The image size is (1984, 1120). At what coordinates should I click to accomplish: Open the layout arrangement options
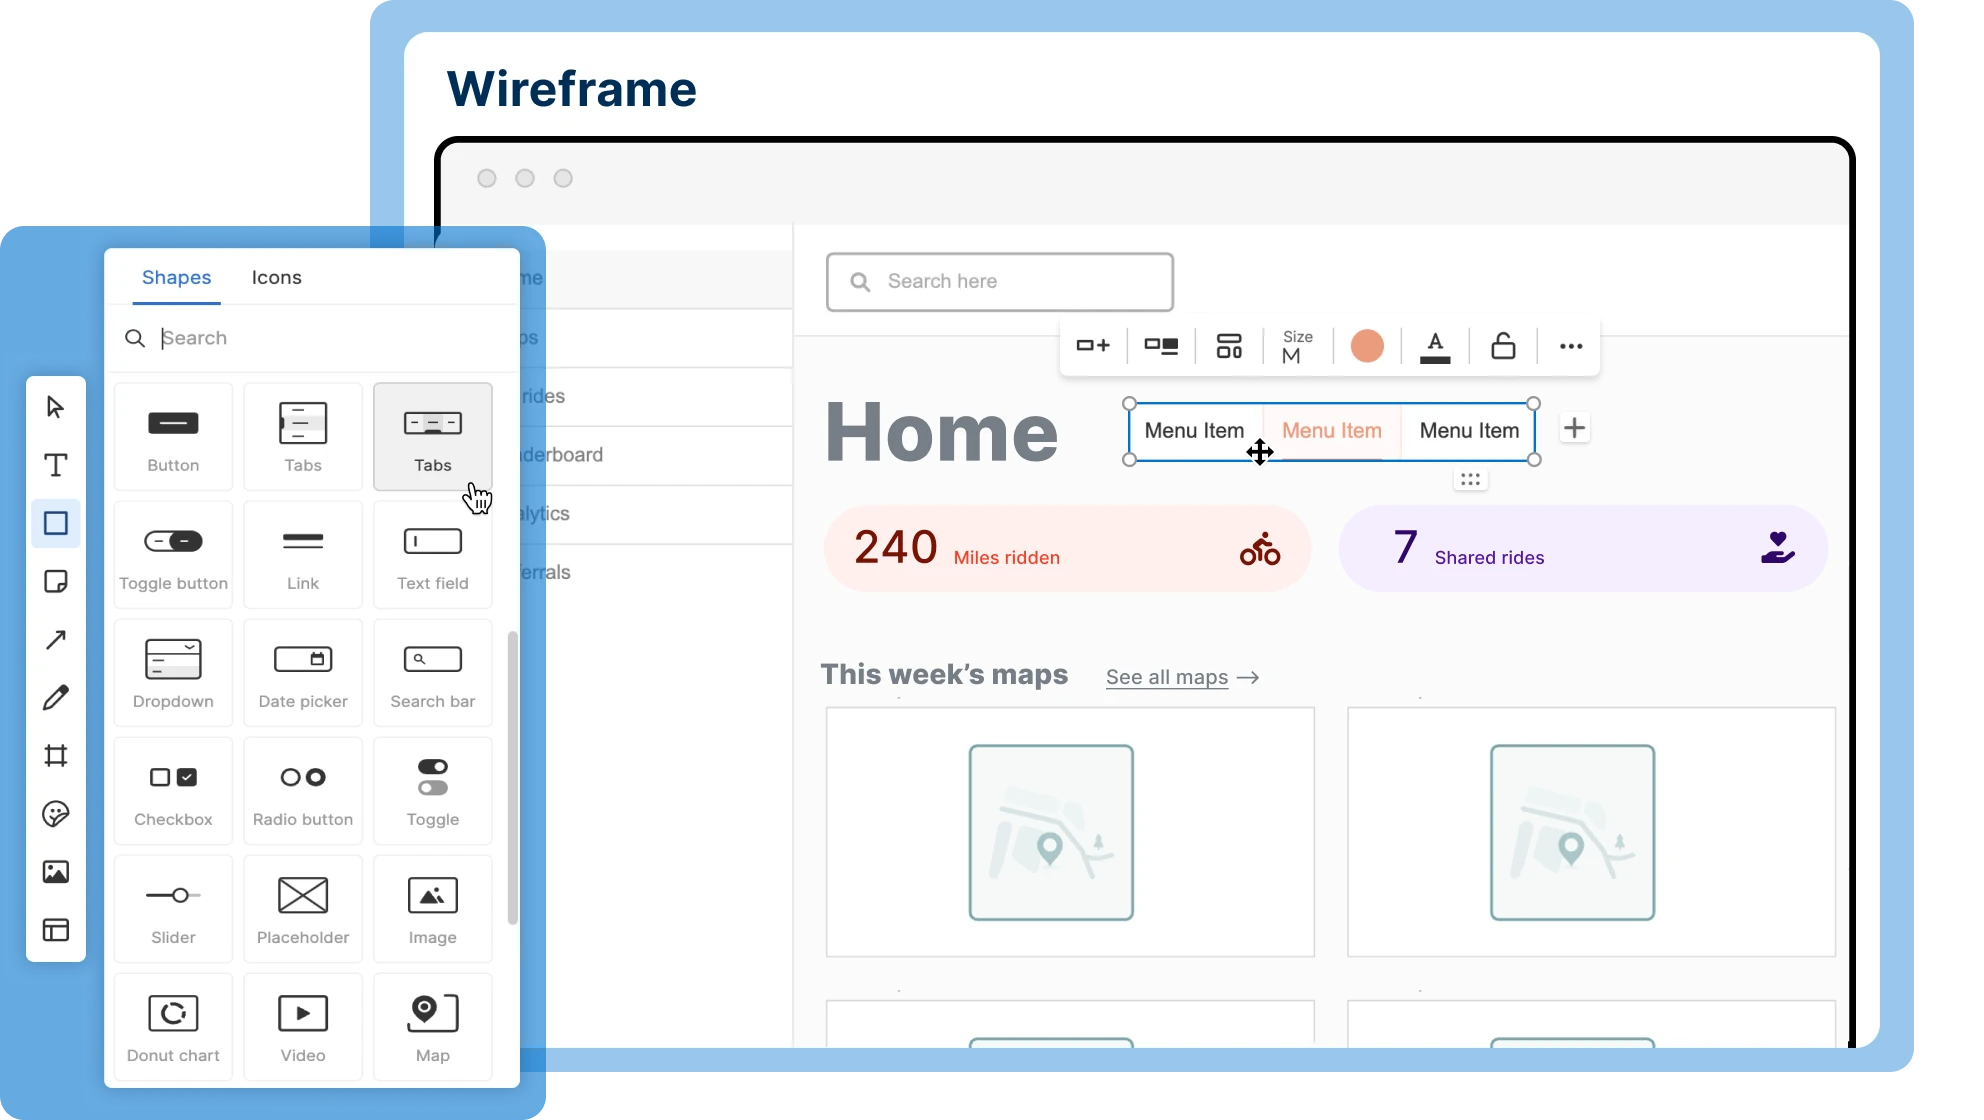[x=1229, y=346]
